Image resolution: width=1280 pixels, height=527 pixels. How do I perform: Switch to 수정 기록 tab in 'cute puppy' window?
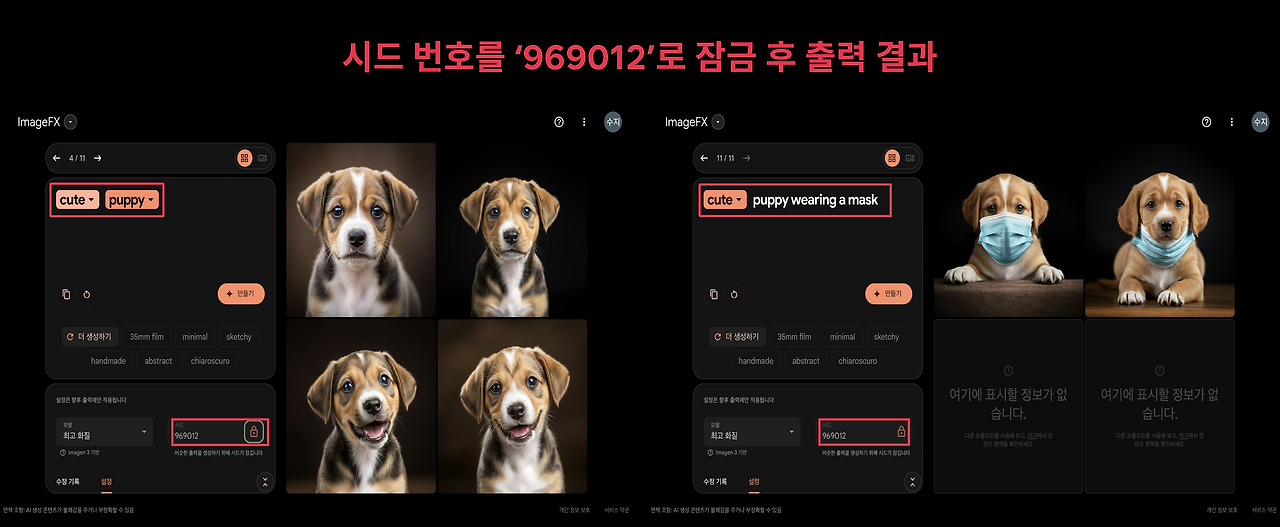tap(69, 482)
